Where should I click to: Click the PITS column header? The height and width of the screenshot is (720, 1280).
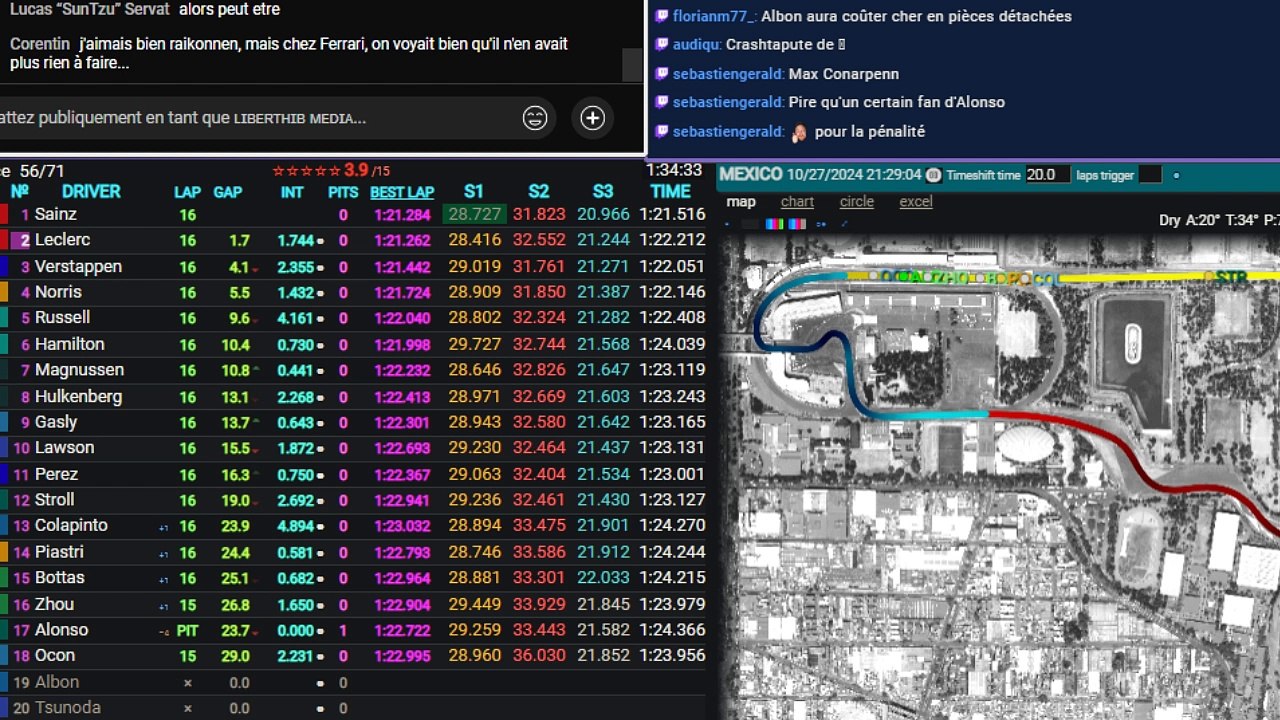(x=343, y=192)
